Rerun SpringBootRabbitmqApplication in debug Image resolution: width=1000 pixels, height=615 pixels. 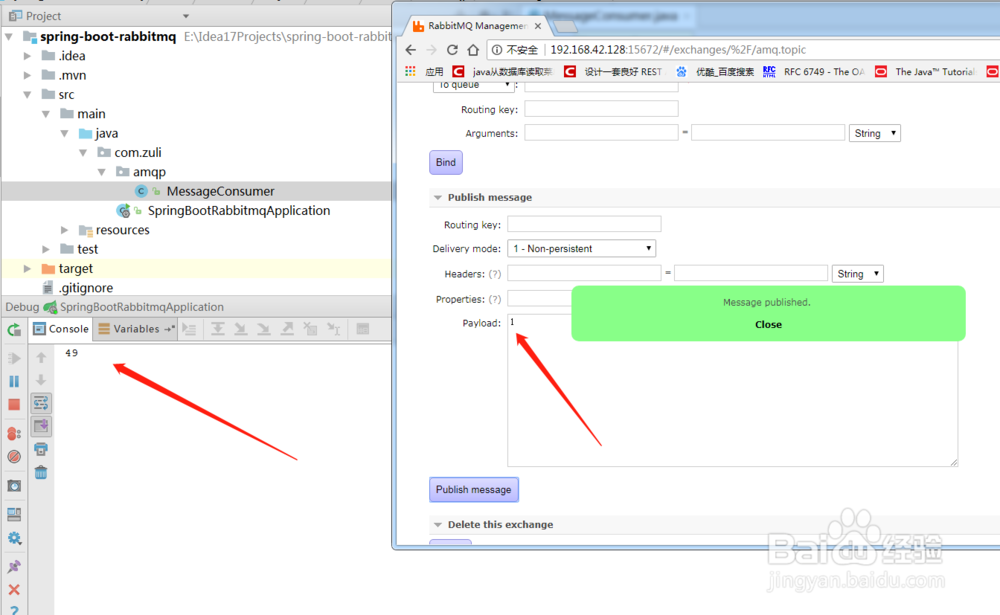14,329
